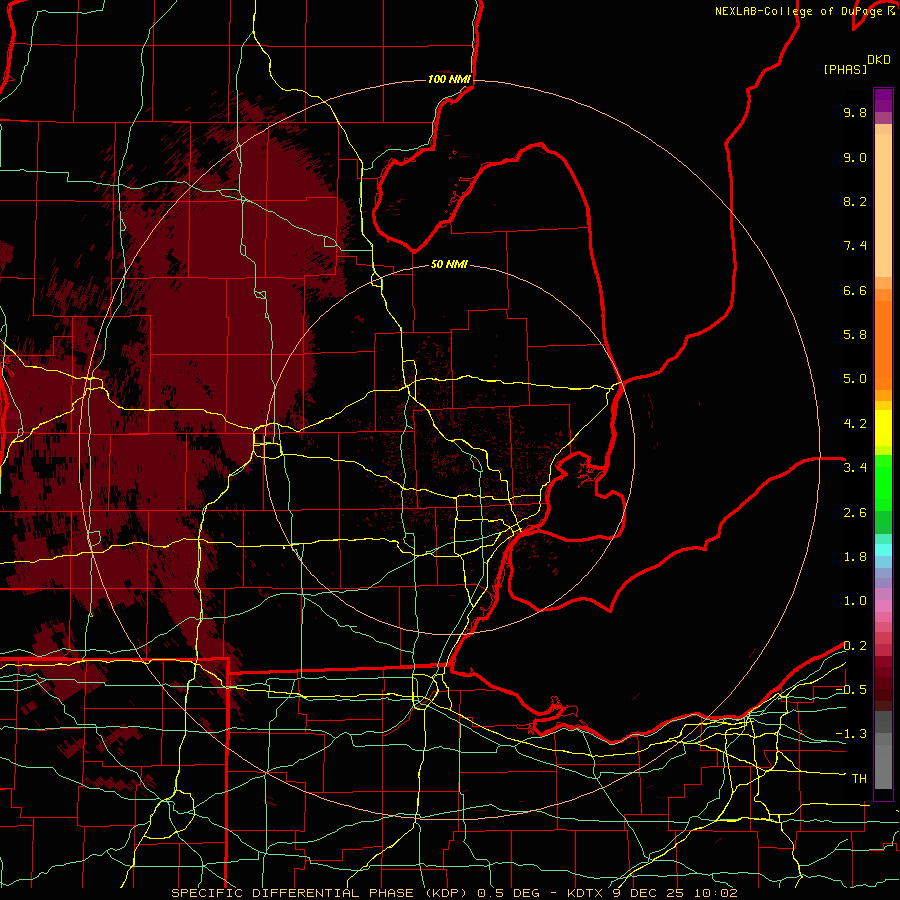This screenshot has width=900, height=900.
Task: Pick the yellow segment of the color bar
Action: pos(883,428)
